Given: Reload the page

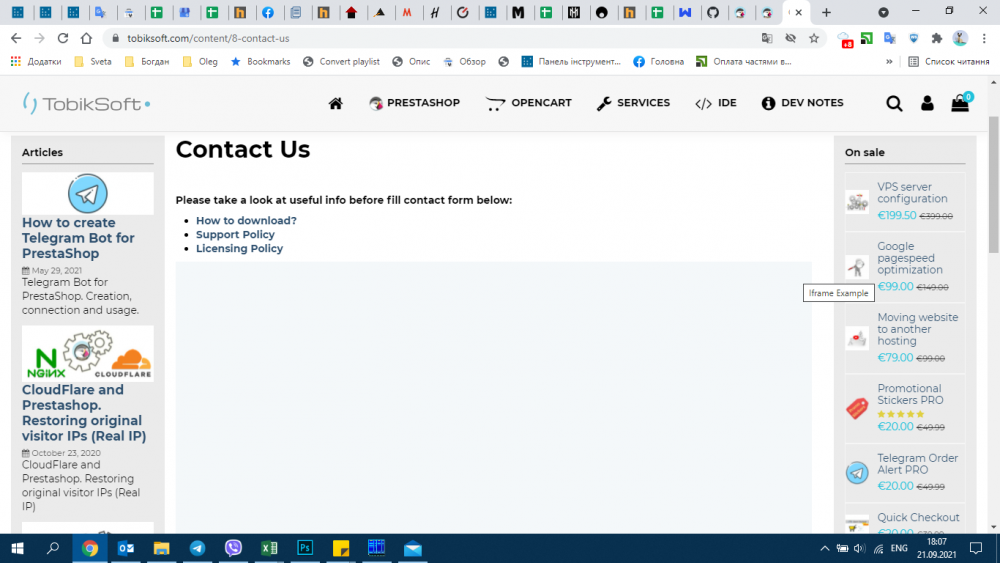Looking at the screenshot, I should (x=62, y=38).
